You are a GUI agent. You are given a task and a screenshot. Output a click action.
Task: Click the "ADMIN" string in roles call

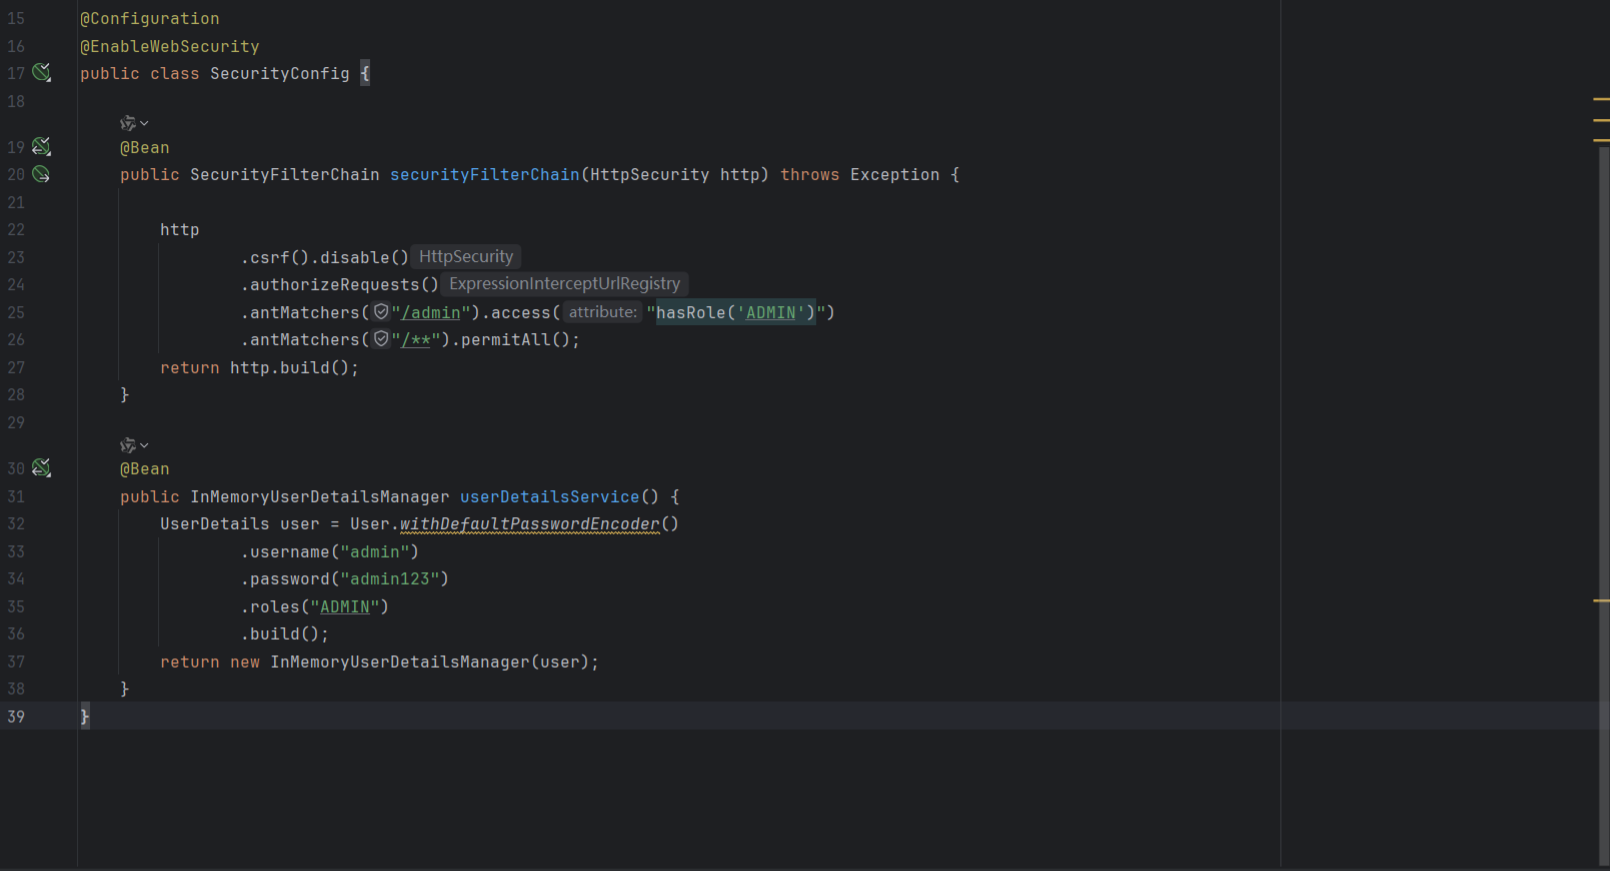[345, 607]
